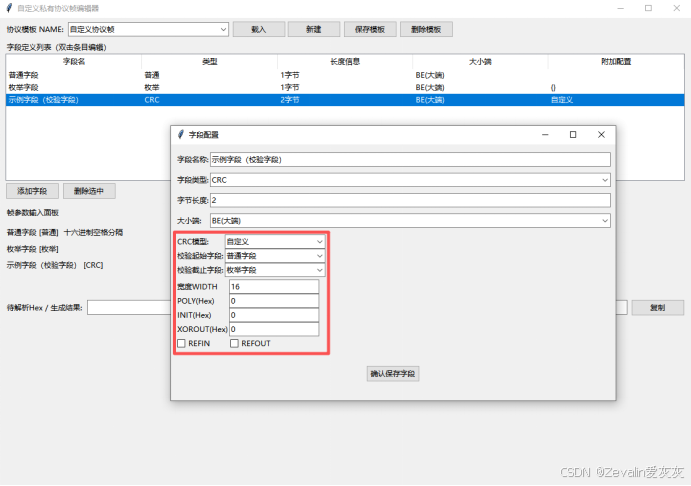
Task: Open the 校验起始字段 dropdown
Action: click(x=275, y=256)
